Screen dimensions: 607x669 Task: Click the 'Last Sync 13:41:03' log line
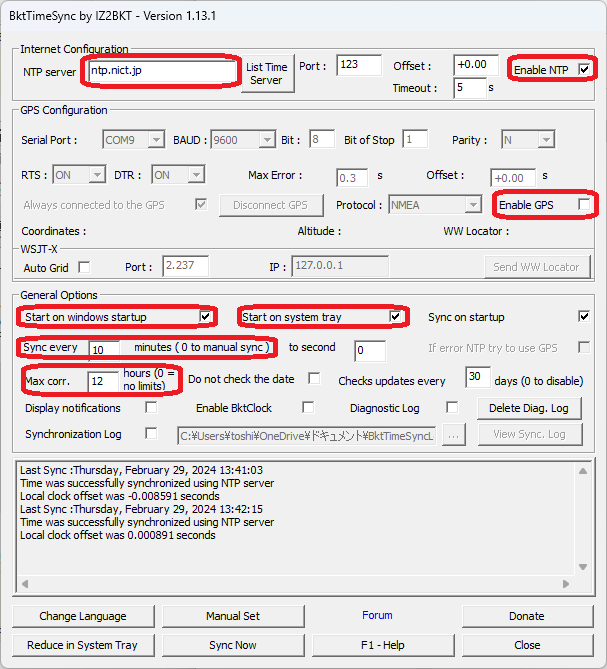(141, 470)
